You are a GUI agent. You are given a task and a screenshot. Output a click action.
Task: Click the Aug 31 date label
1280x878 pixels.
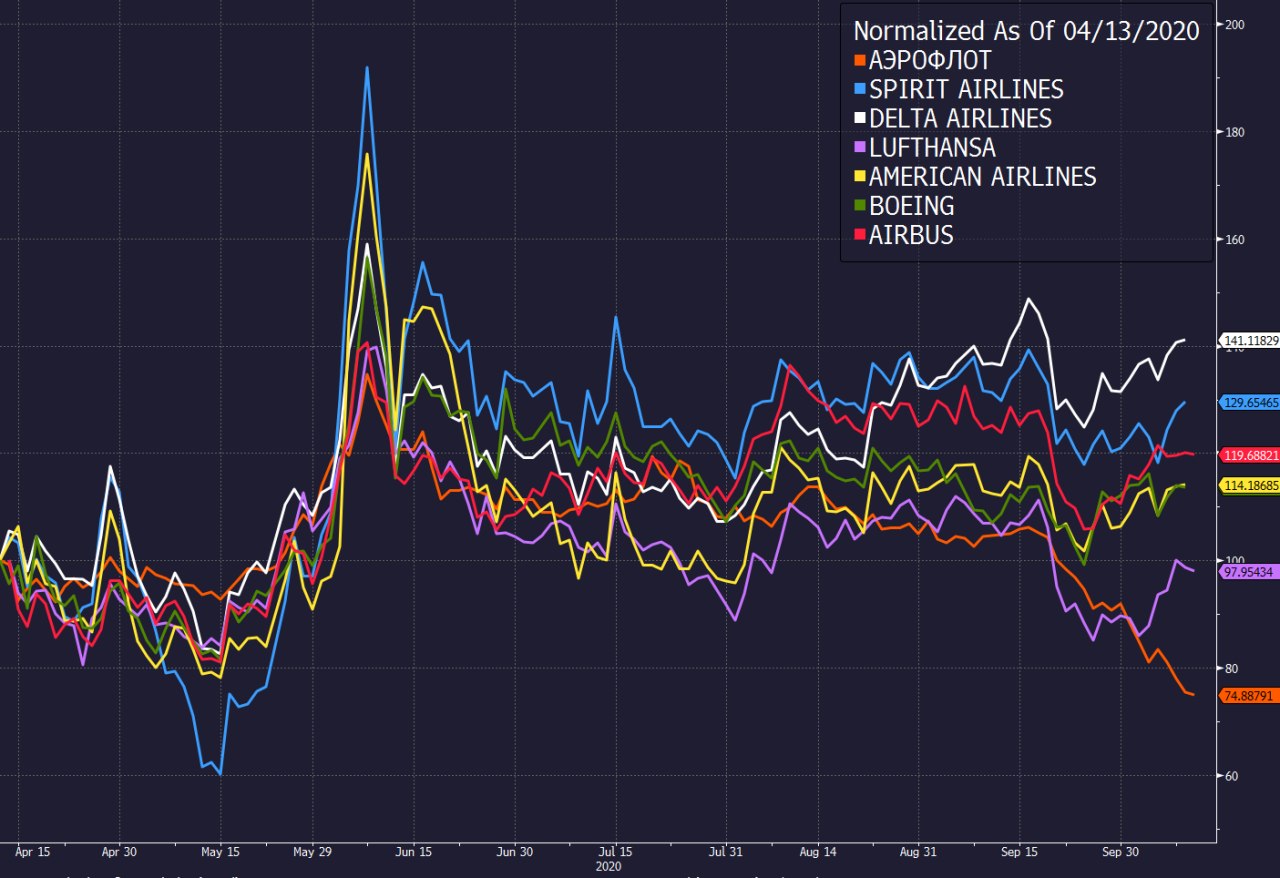[x=917, y=853]
